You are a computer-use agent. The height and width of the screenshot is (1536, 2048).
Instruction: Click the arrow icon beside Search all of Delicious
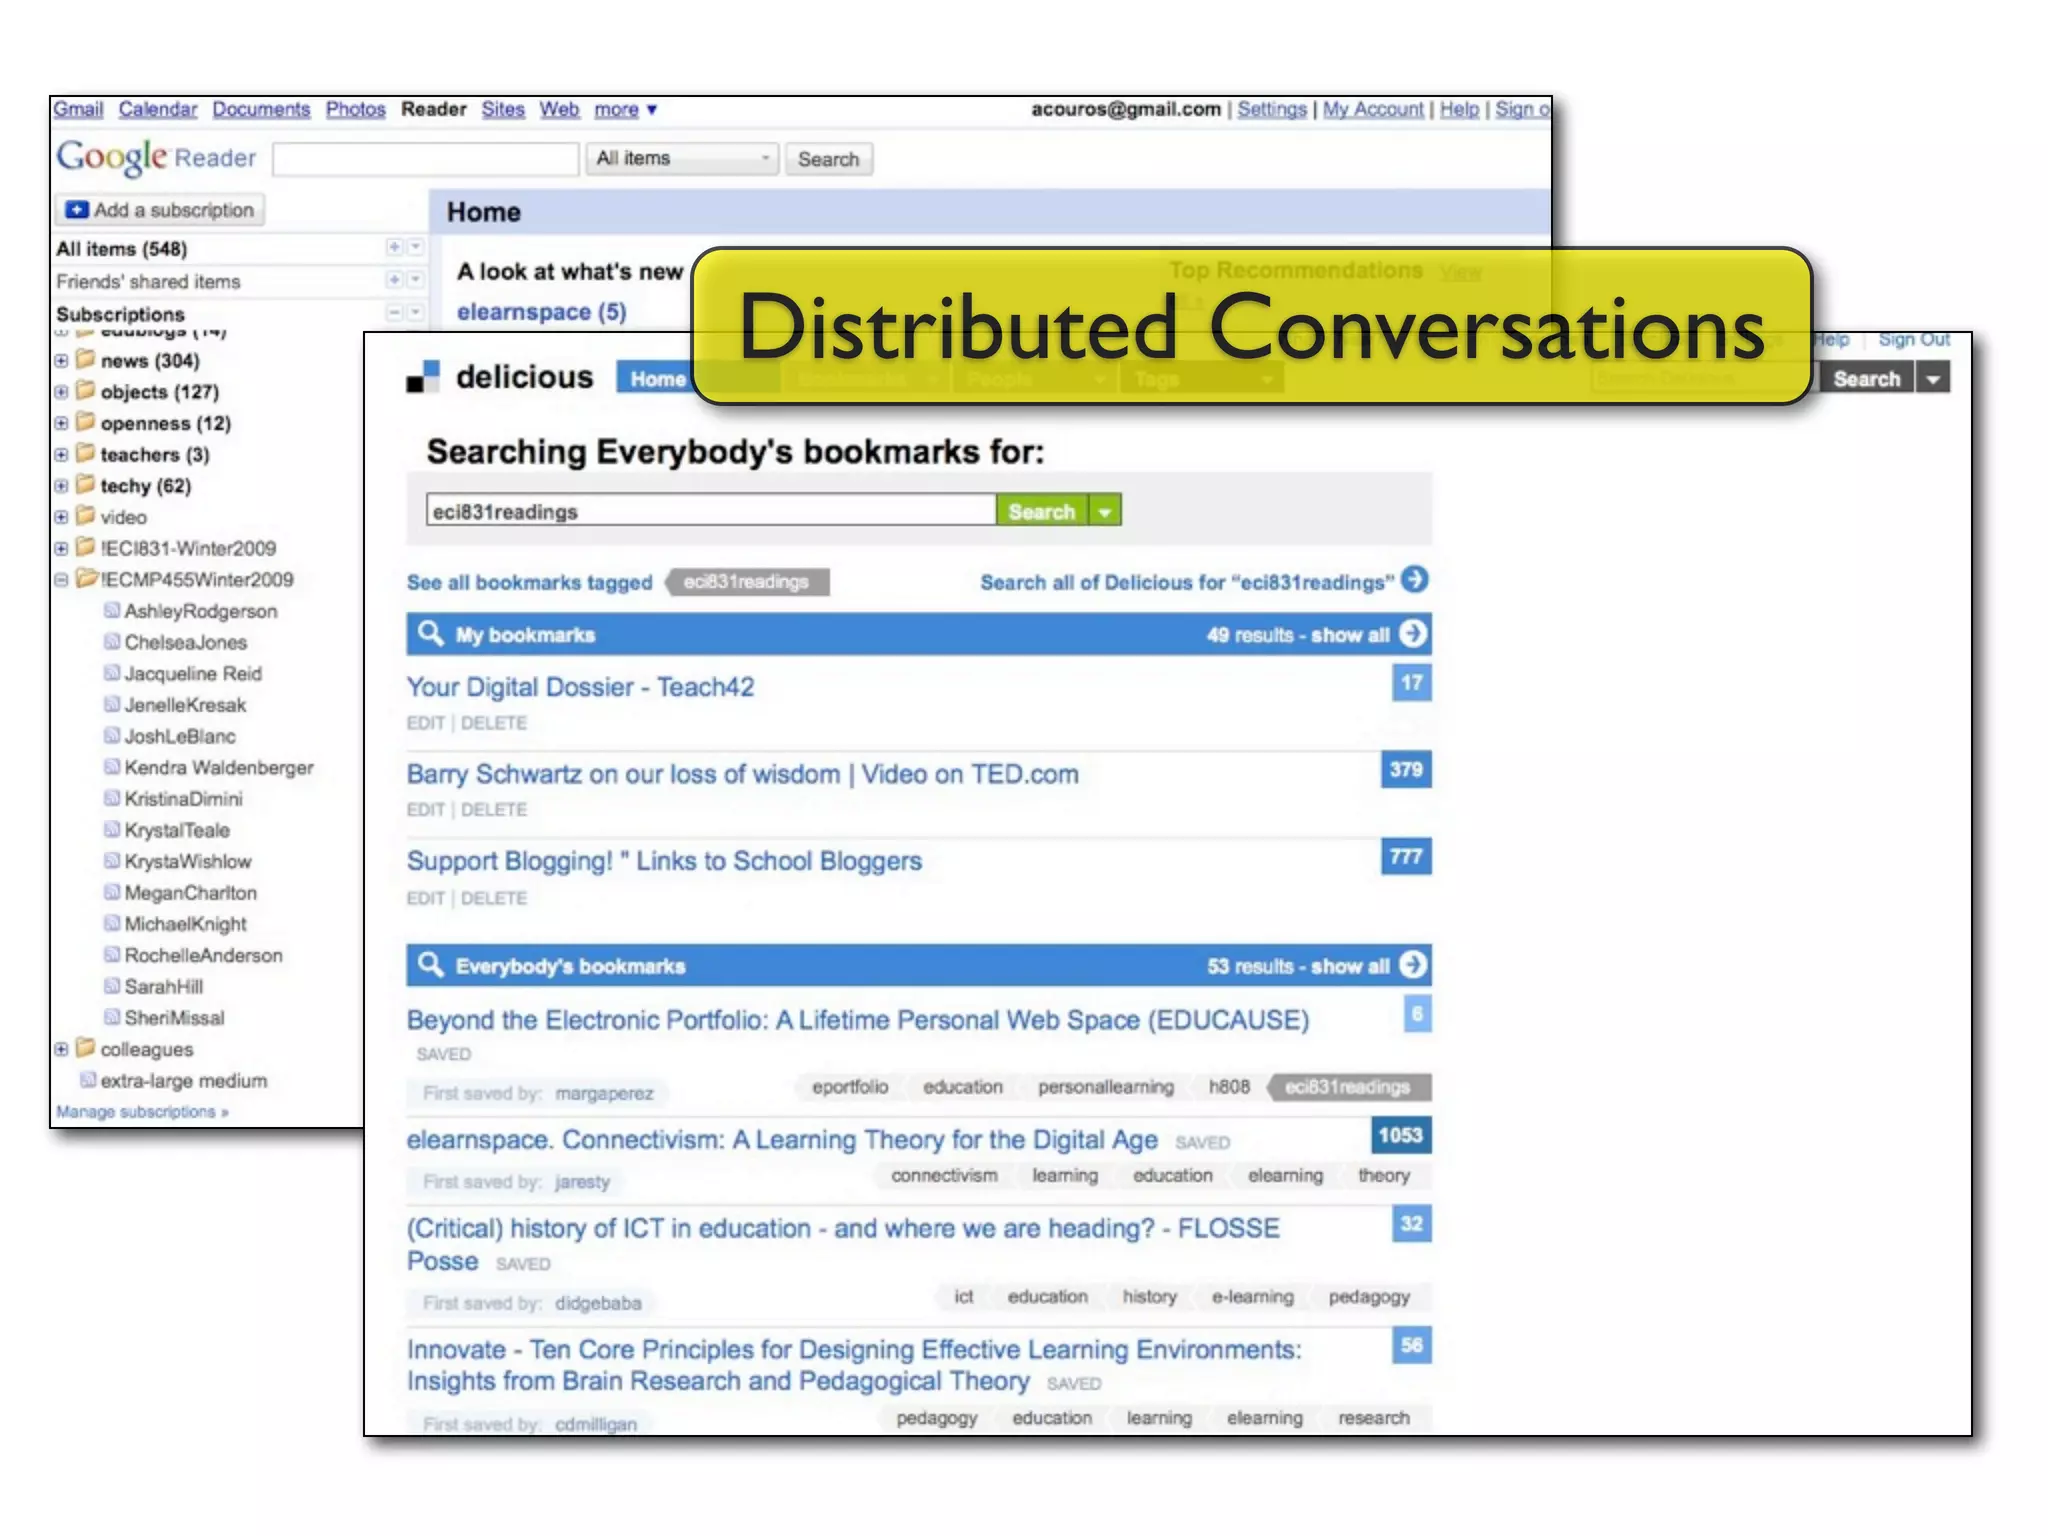tap(1415, 580)
